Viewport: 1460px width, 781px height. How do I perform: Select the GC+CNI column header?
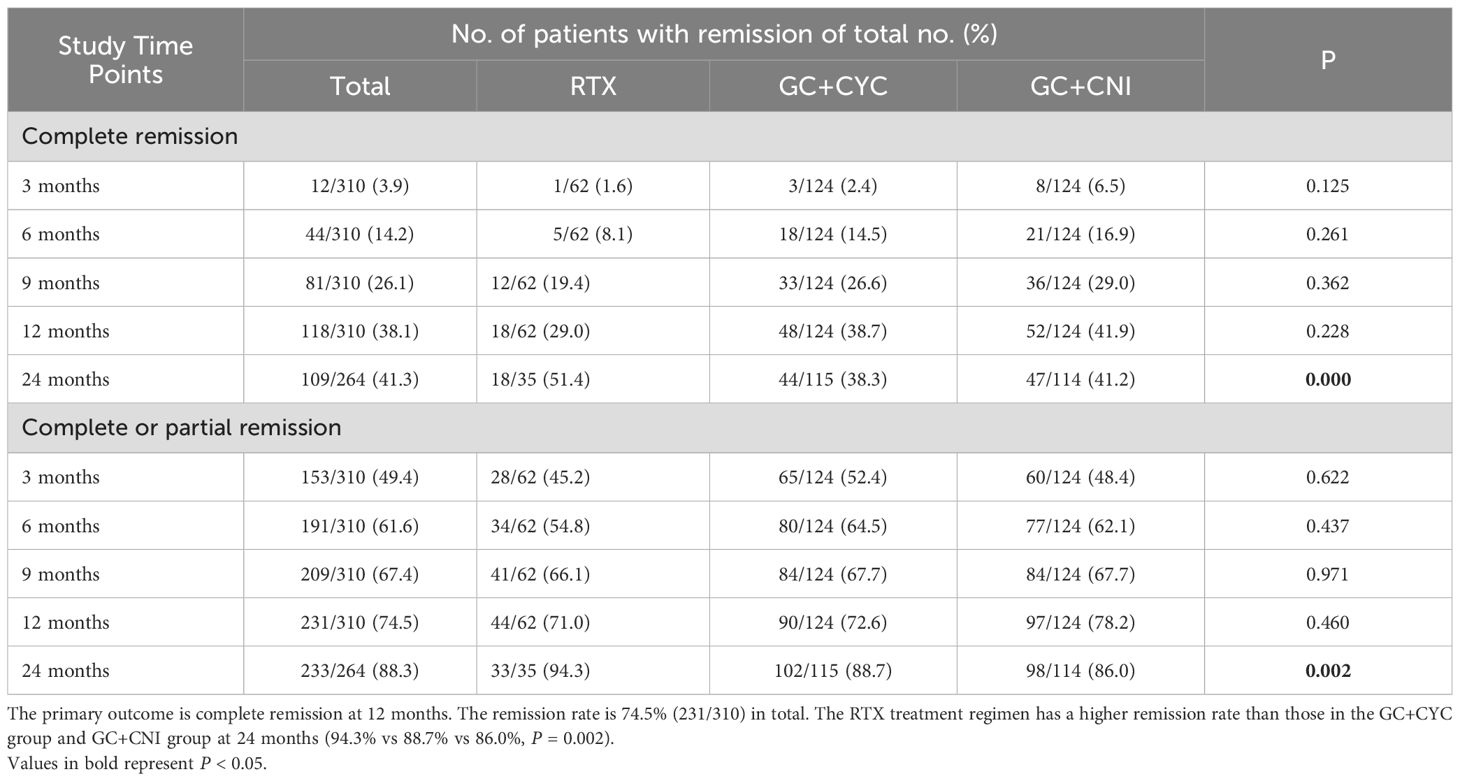coord(1080,87)
